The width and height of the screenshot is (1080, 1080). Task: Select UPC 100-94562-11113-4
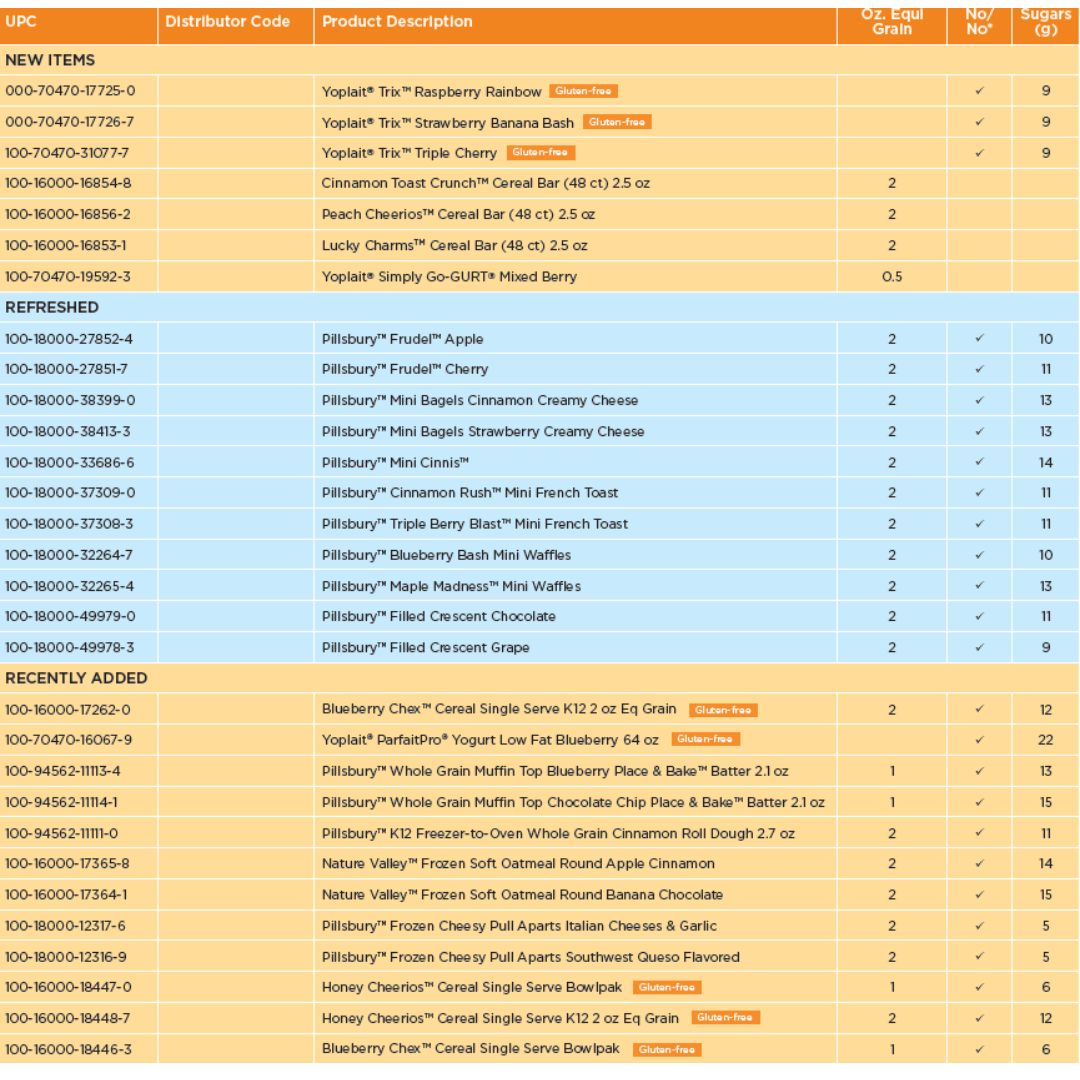63,771
